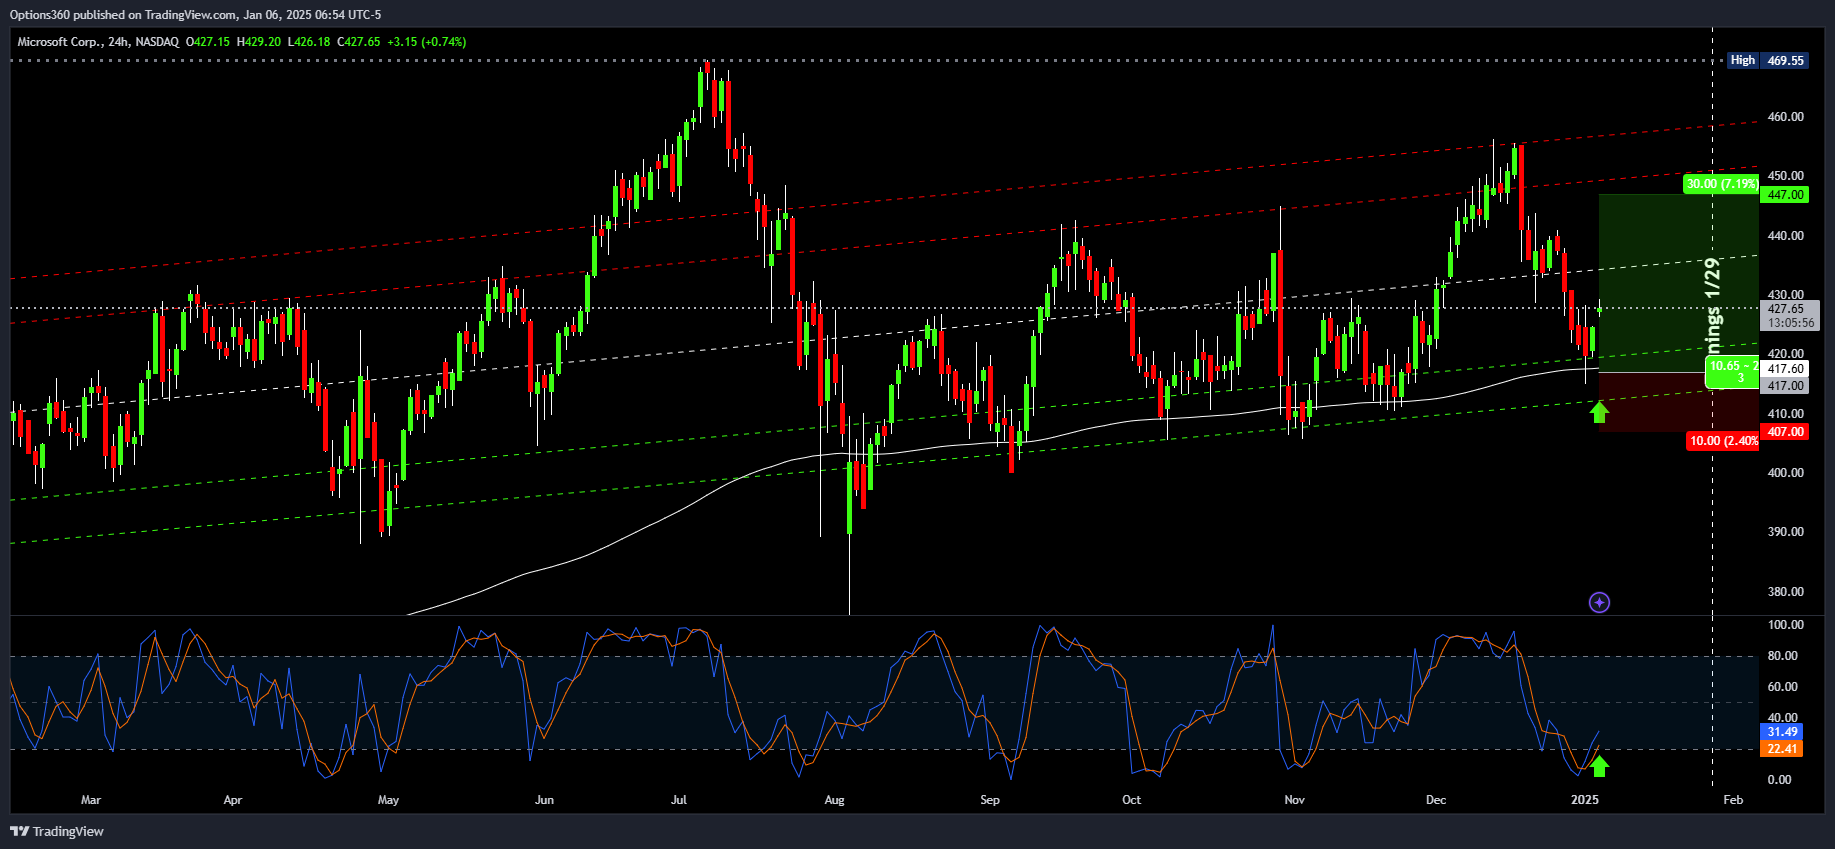Click the 60.00 oscillator scale tick

tap(1782, 687)
